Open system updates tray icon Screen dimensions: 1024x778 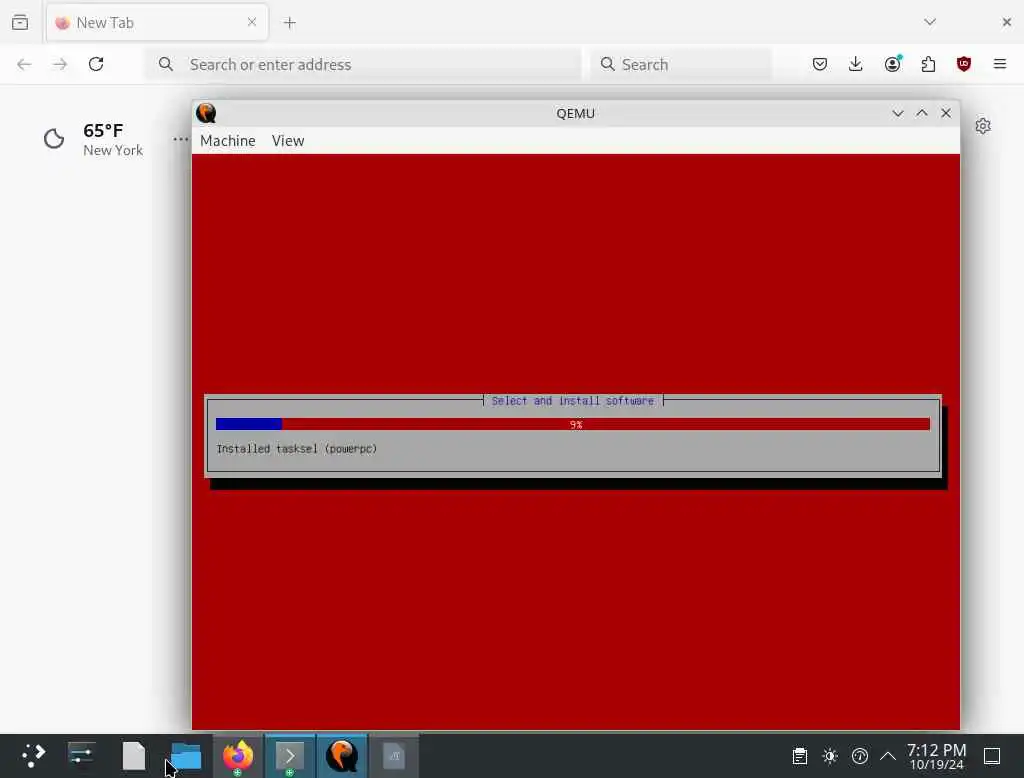[859, 756]
